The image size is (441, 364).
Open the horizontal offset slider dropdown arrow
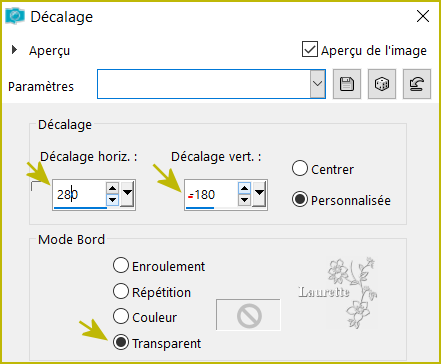click(127, 193)
